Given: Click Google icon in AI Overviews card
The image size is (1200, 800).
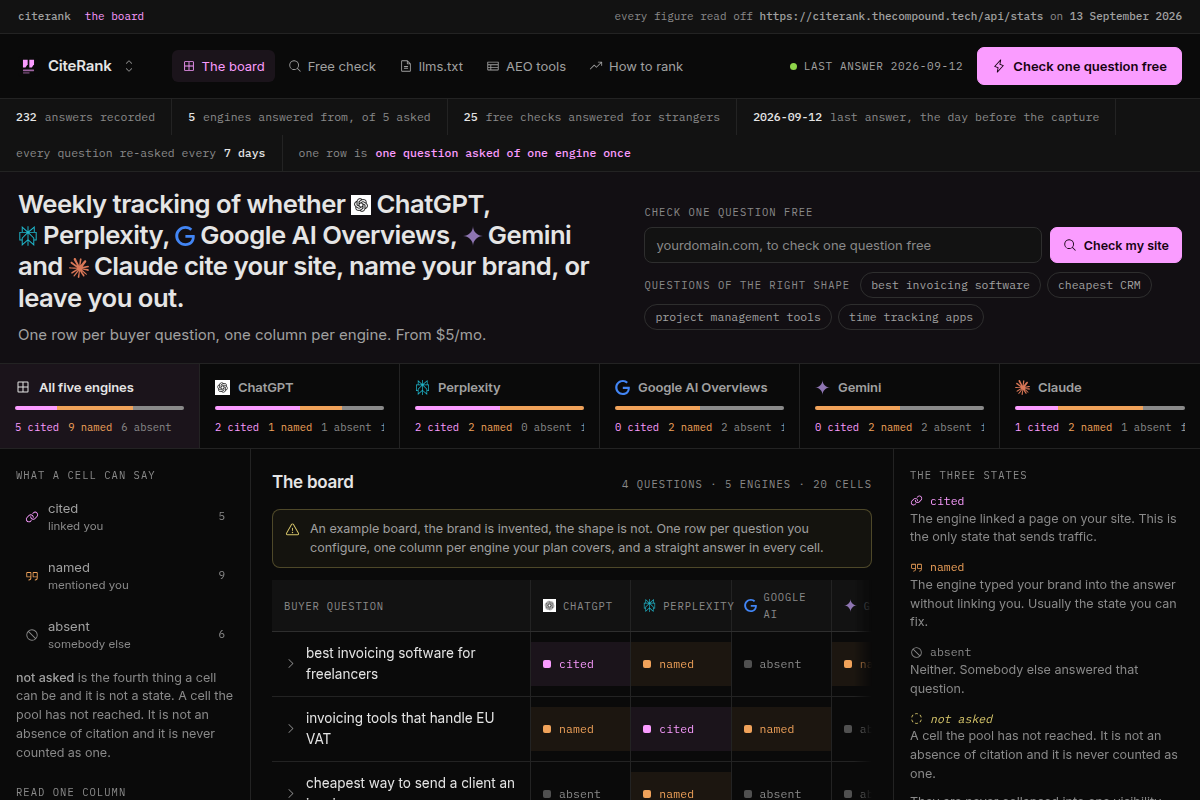Looking at the screenshot, I should (x=622, y=387).
